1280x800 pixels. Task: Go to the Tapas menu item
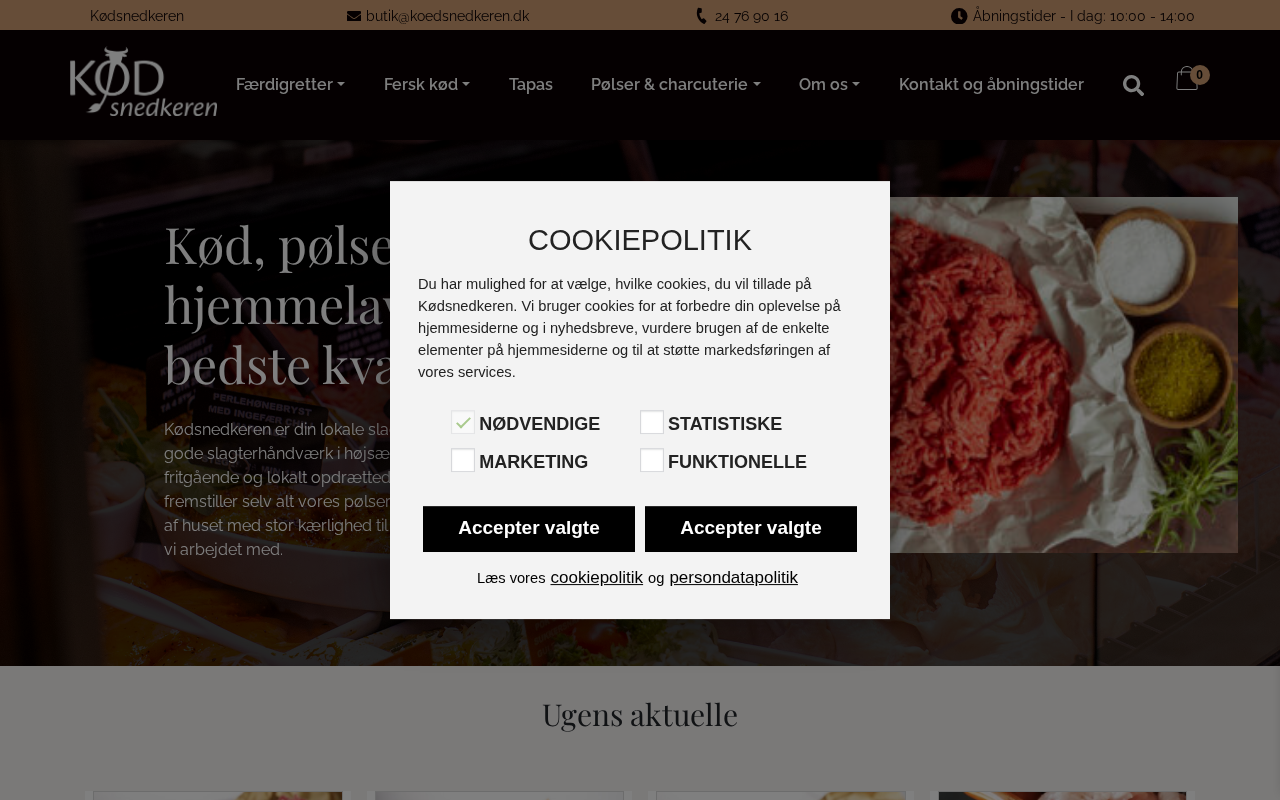[x=531, y=85]
